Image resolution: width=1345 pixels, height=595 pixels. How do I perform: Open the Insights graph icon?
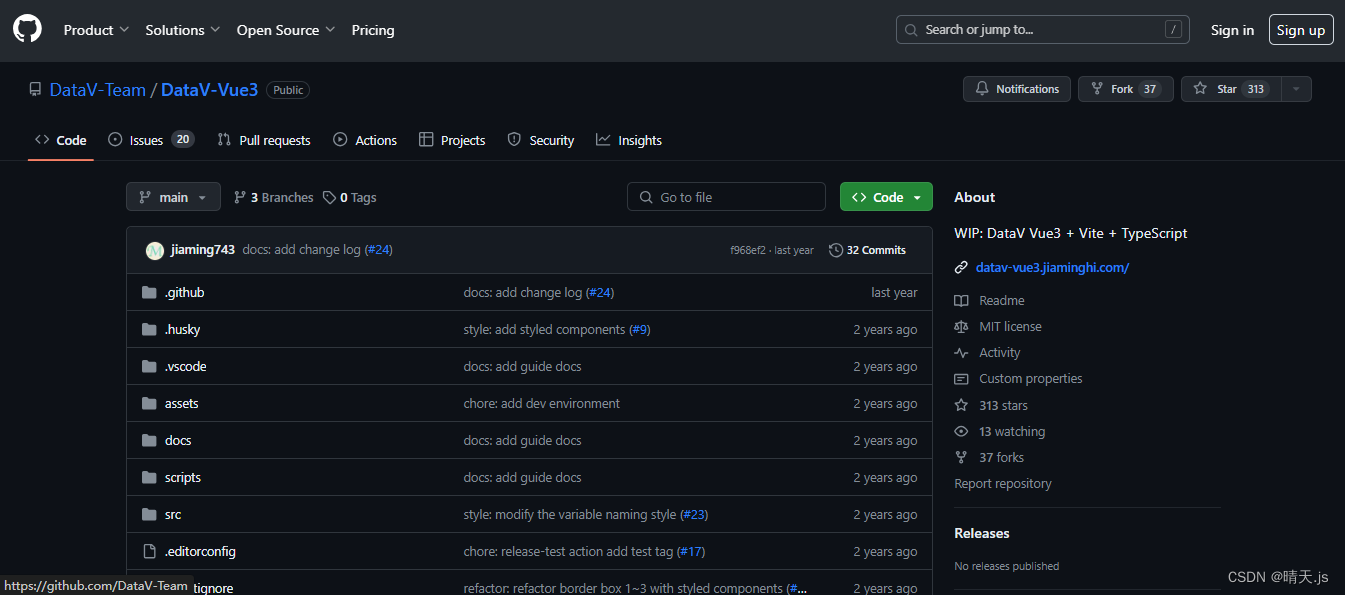click(x=601, y=139)
